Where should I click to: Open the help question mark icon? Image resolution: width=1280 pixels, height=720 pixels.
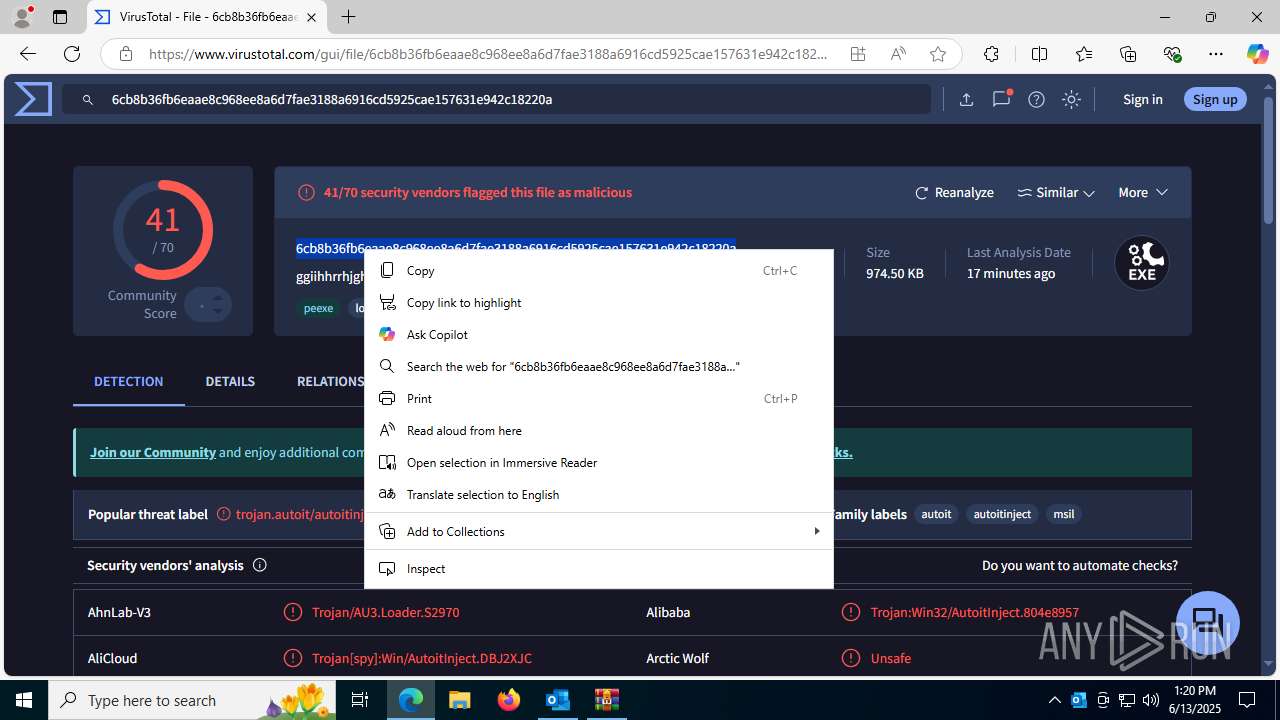(1036, 99)
